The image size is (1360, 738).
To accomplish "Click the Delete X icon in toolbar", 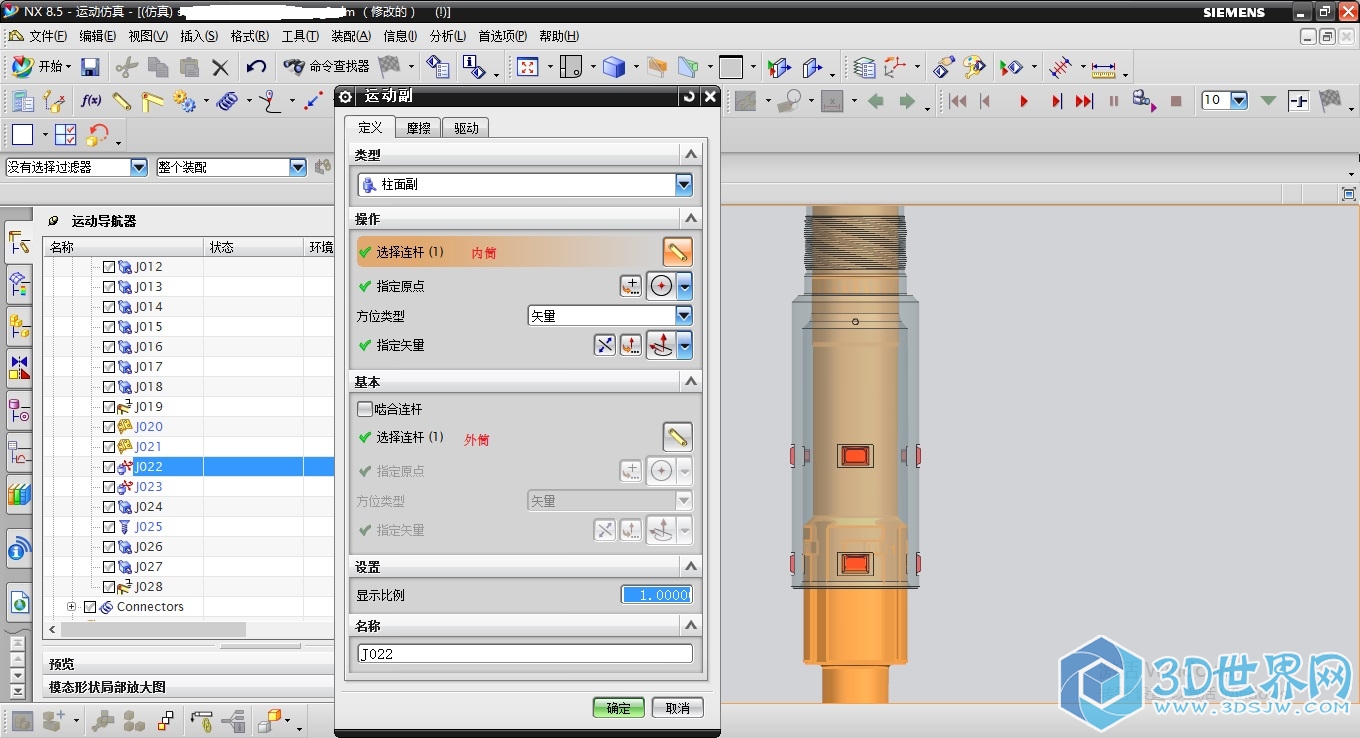I will coord(220,67).
